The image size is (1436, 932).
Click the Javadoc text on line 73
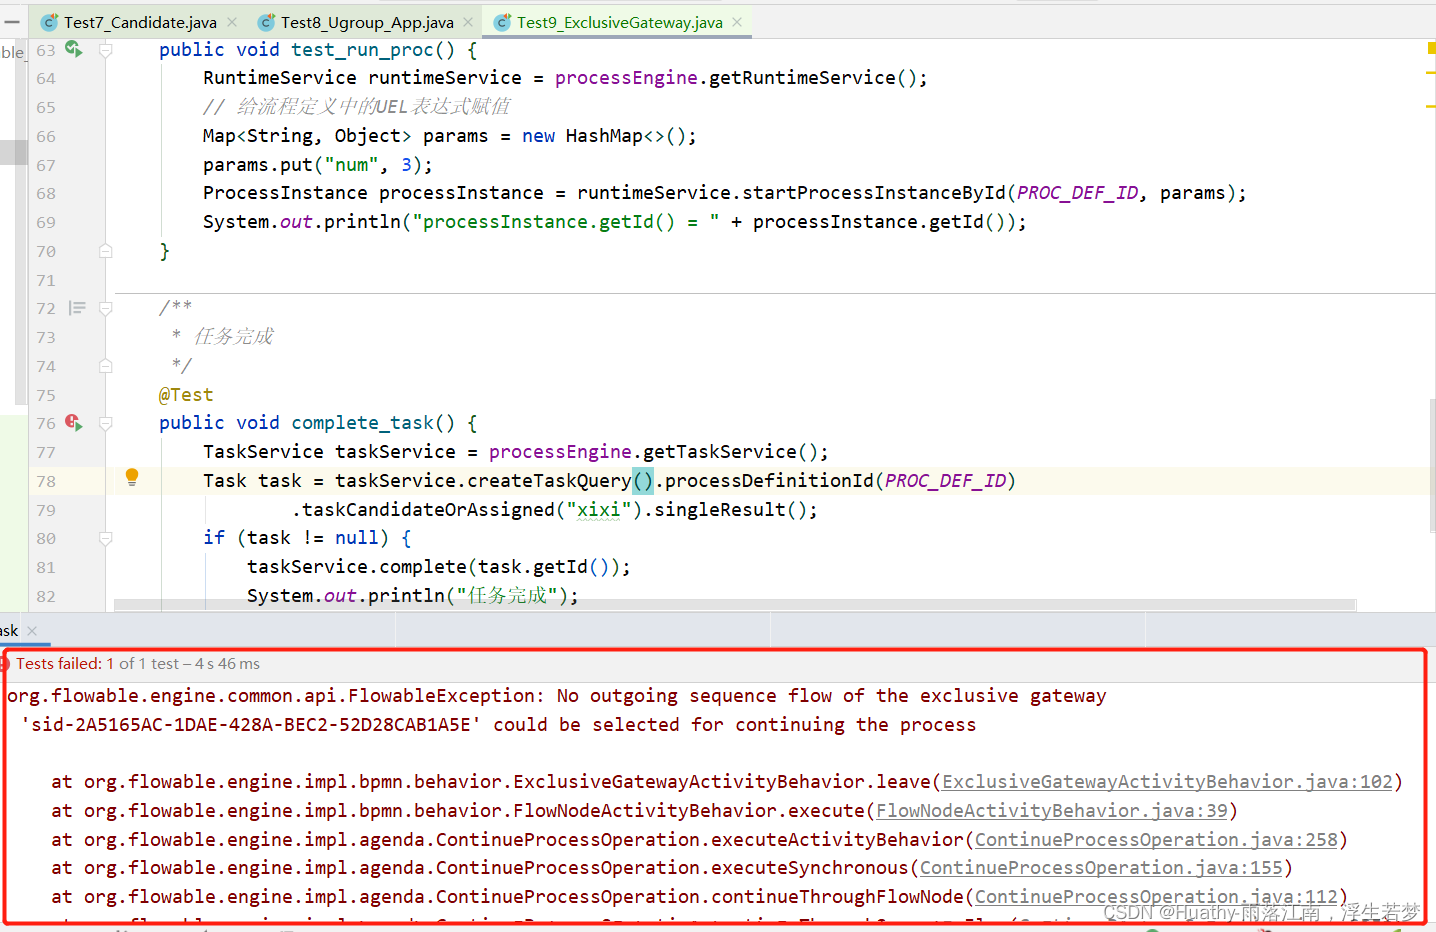tap(233, 337)
